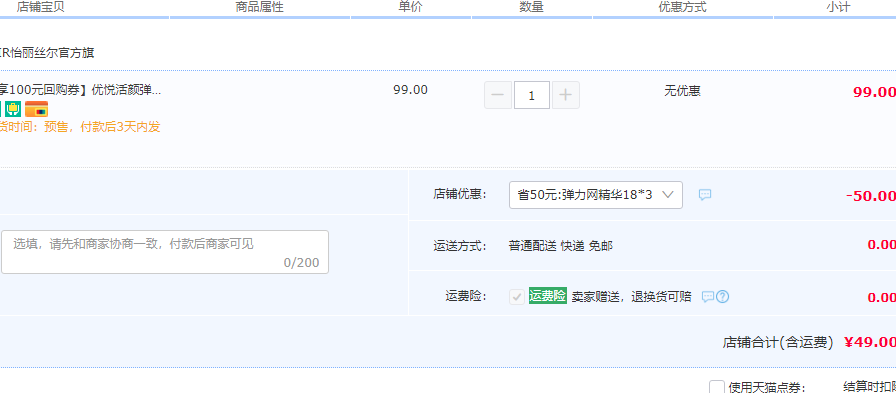Click the green hands-holding-bag service icon
Screen dimensions: 896x393
(x=13, y=109)
